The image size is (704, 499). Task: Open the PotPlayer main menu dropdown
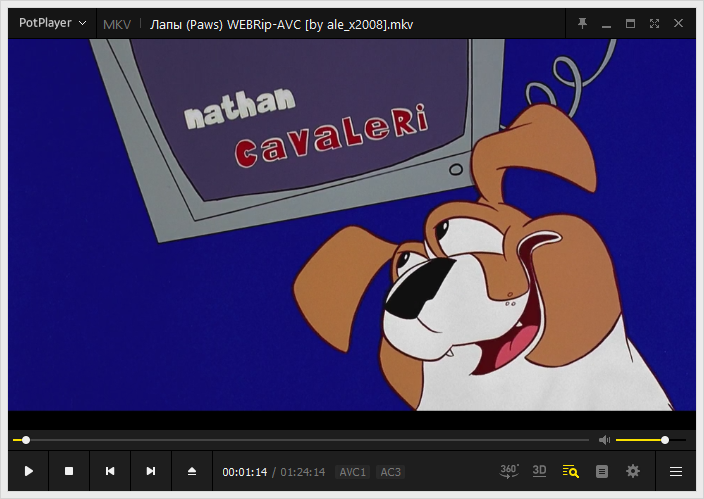coord(53,23)
